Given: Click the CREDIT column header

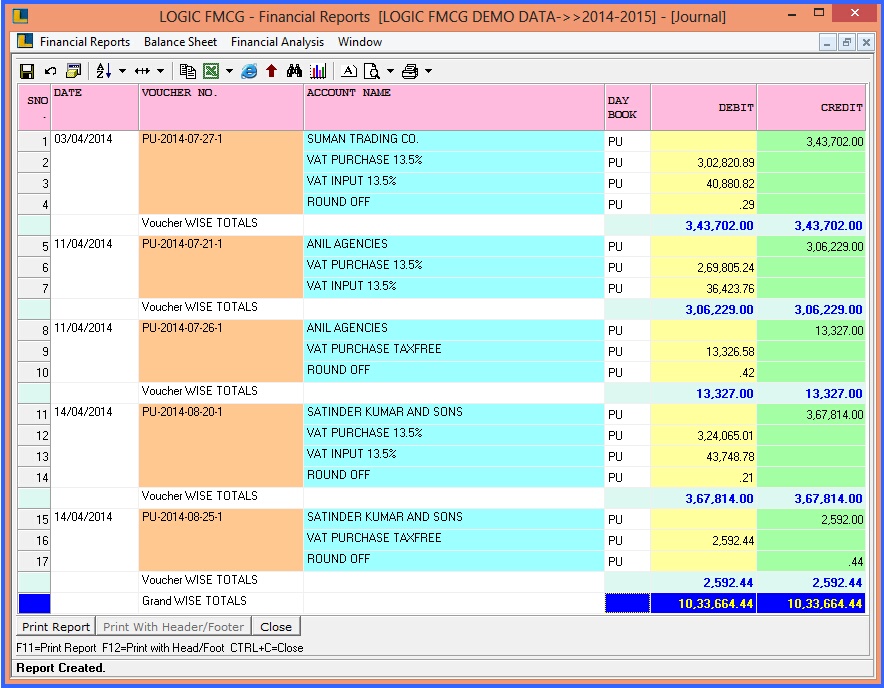Looking at the screenshot, I should (x=811, y=107).
